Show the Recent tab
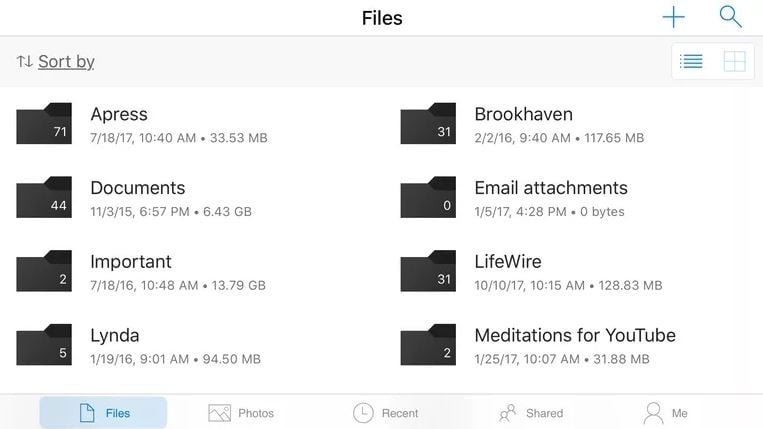The height and width of the screenshot is (429, 763). [386, 413]
